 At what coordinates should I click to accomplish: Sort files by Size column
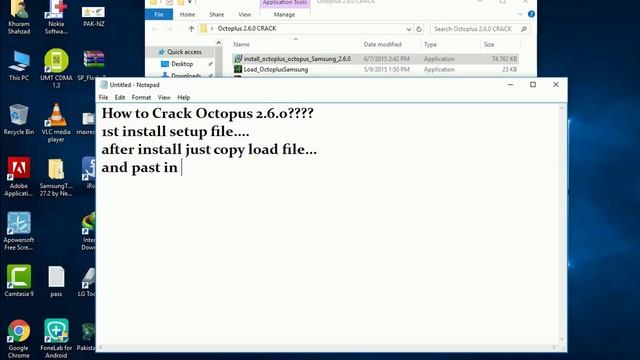click(x=489, y=44)
